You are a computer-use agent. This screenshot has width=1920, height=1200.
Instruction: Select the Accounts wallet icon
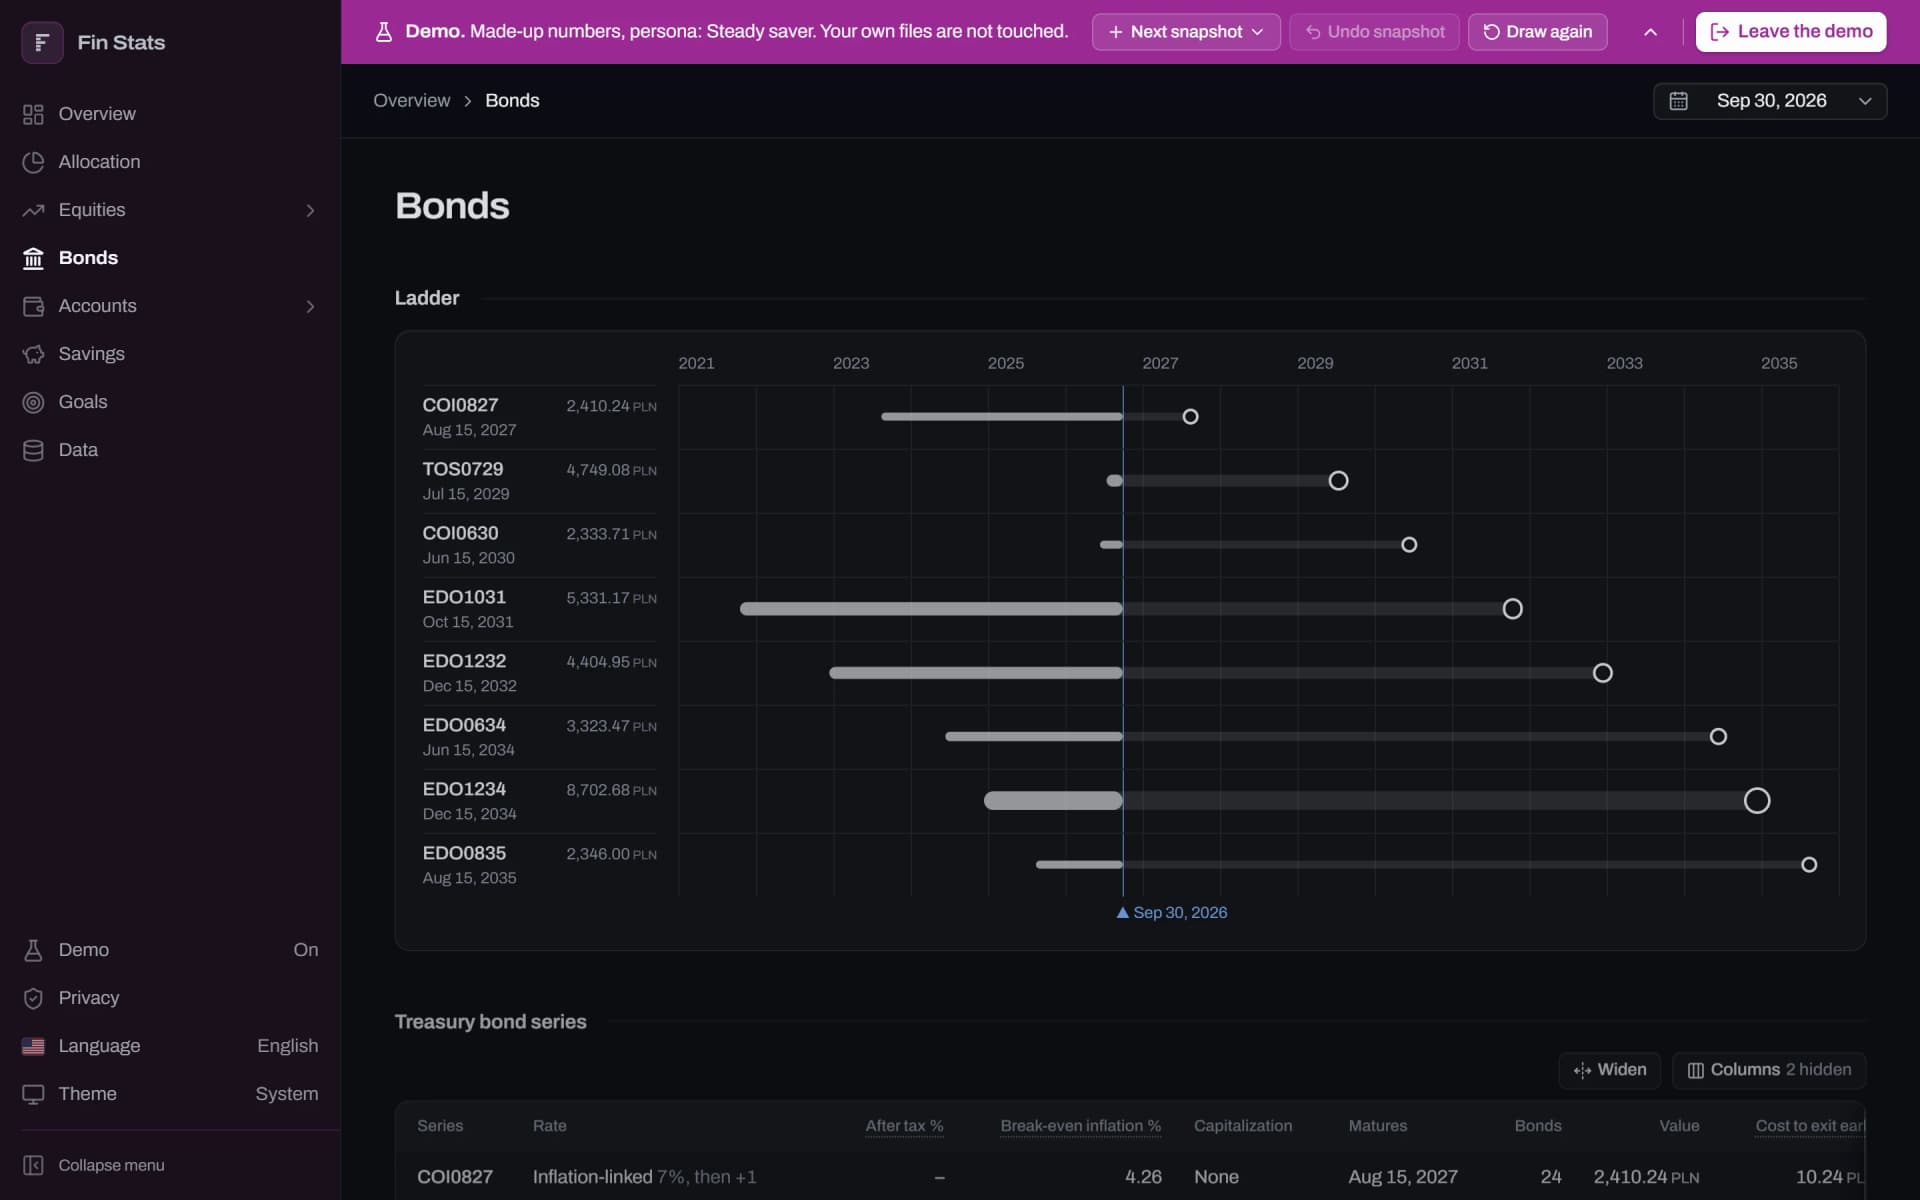click(x=33, y=306)
